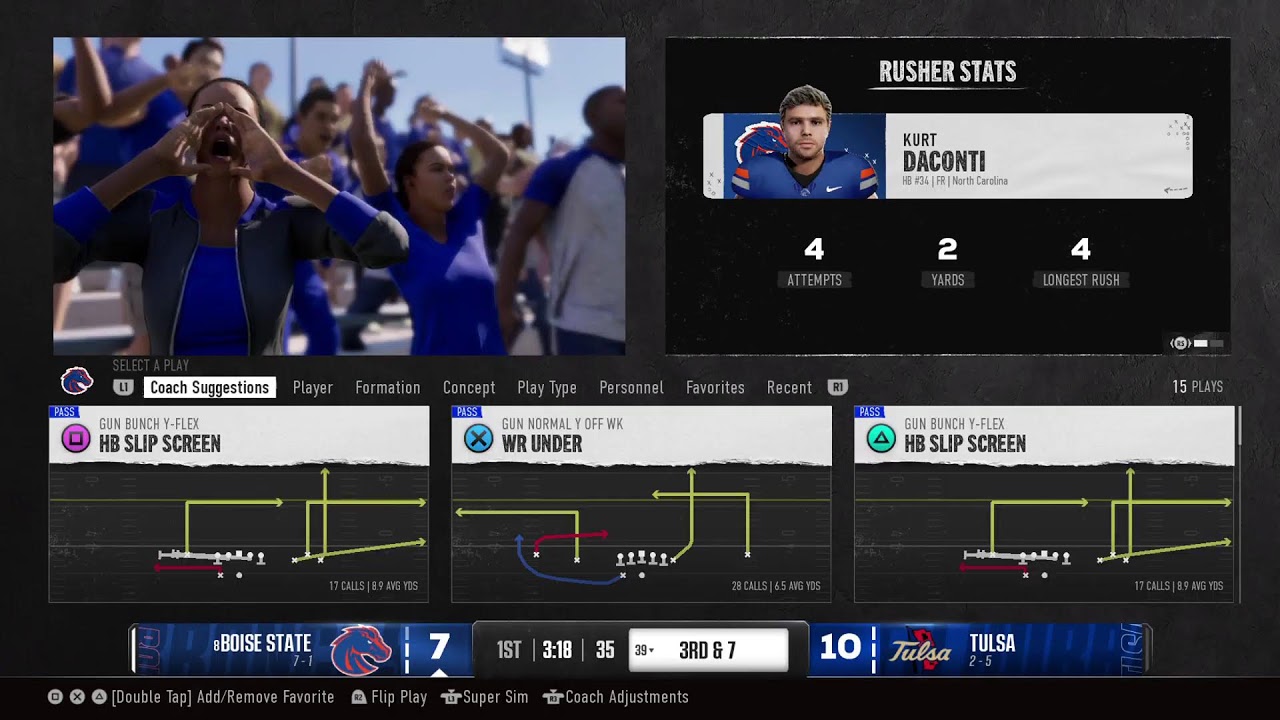
Task: Click the cheering crowd video preview
Action: 339,196
